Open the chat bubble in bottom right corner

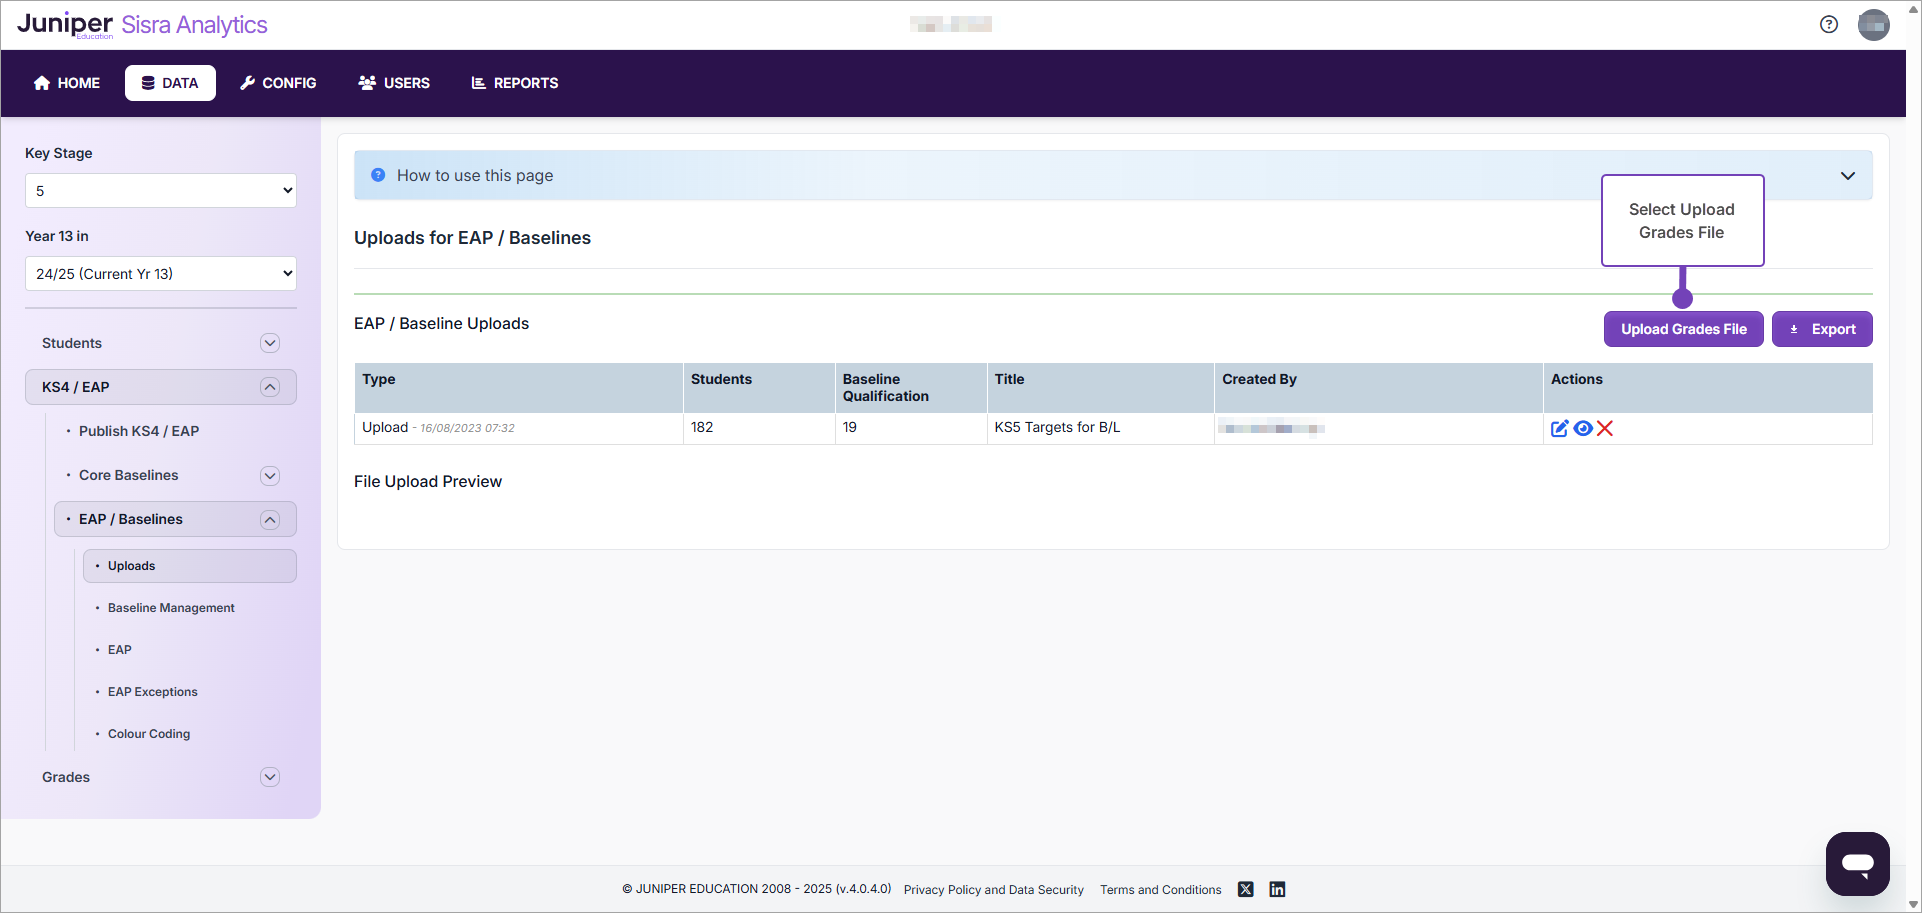click(1857, 863)
